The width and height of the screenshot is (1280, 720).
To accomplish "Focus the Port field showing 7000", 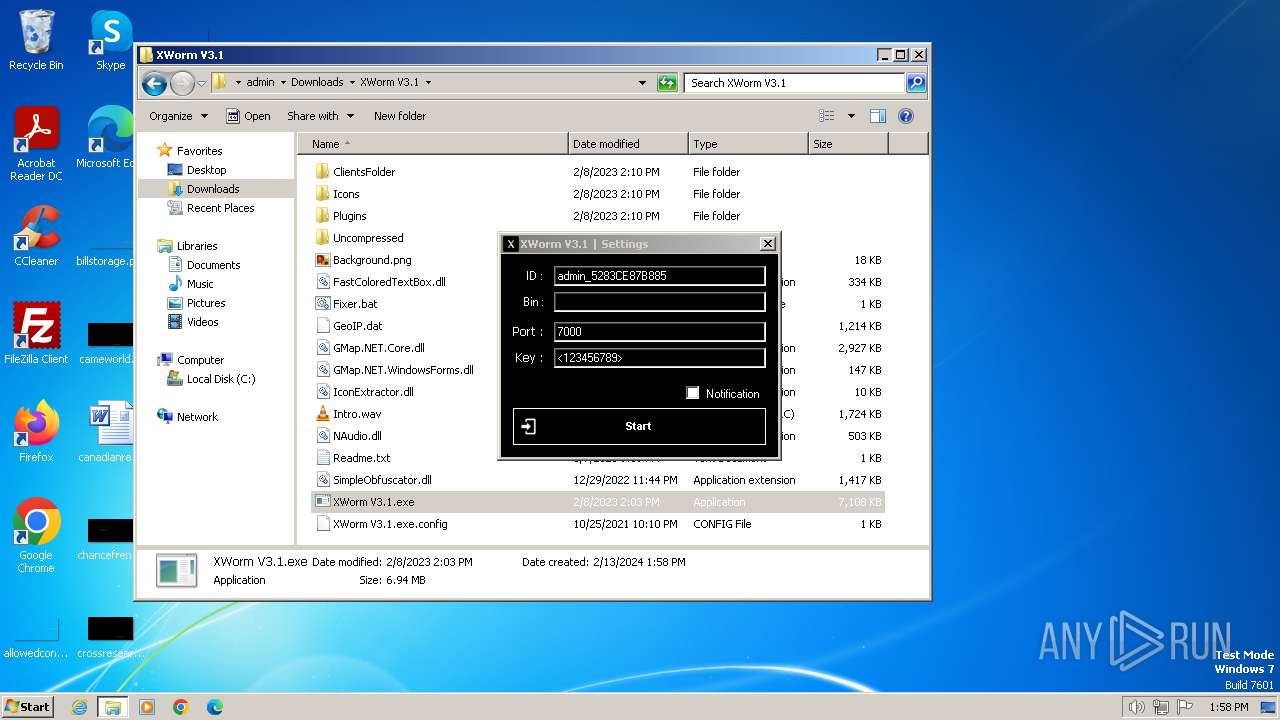I will [659, 331].
